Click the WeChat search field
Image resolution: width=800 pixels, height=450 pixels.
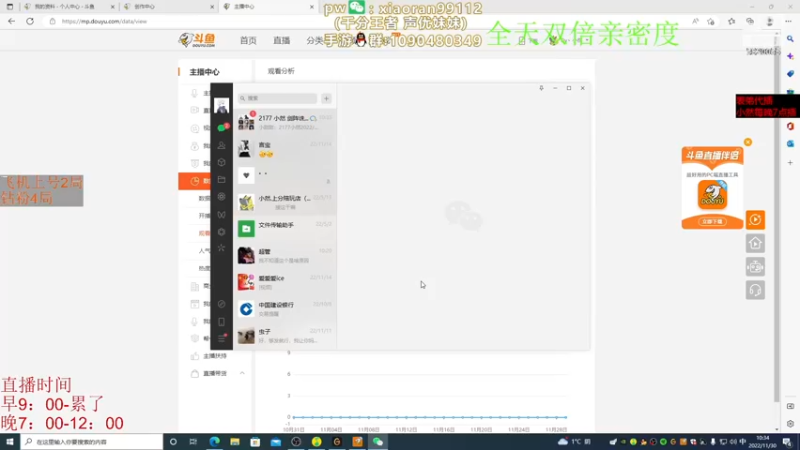(278, 98)
